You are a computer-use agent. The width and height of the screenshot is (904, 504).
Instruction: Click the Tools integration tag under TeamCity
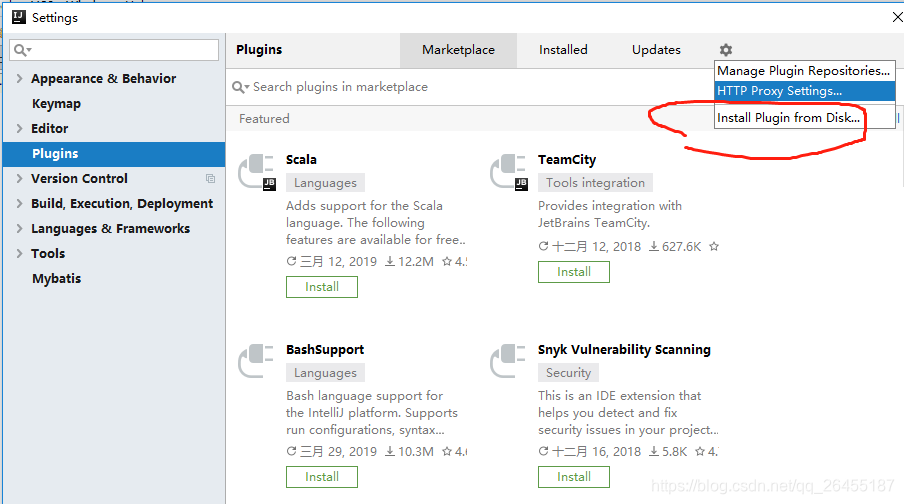(x=596, y=183)
